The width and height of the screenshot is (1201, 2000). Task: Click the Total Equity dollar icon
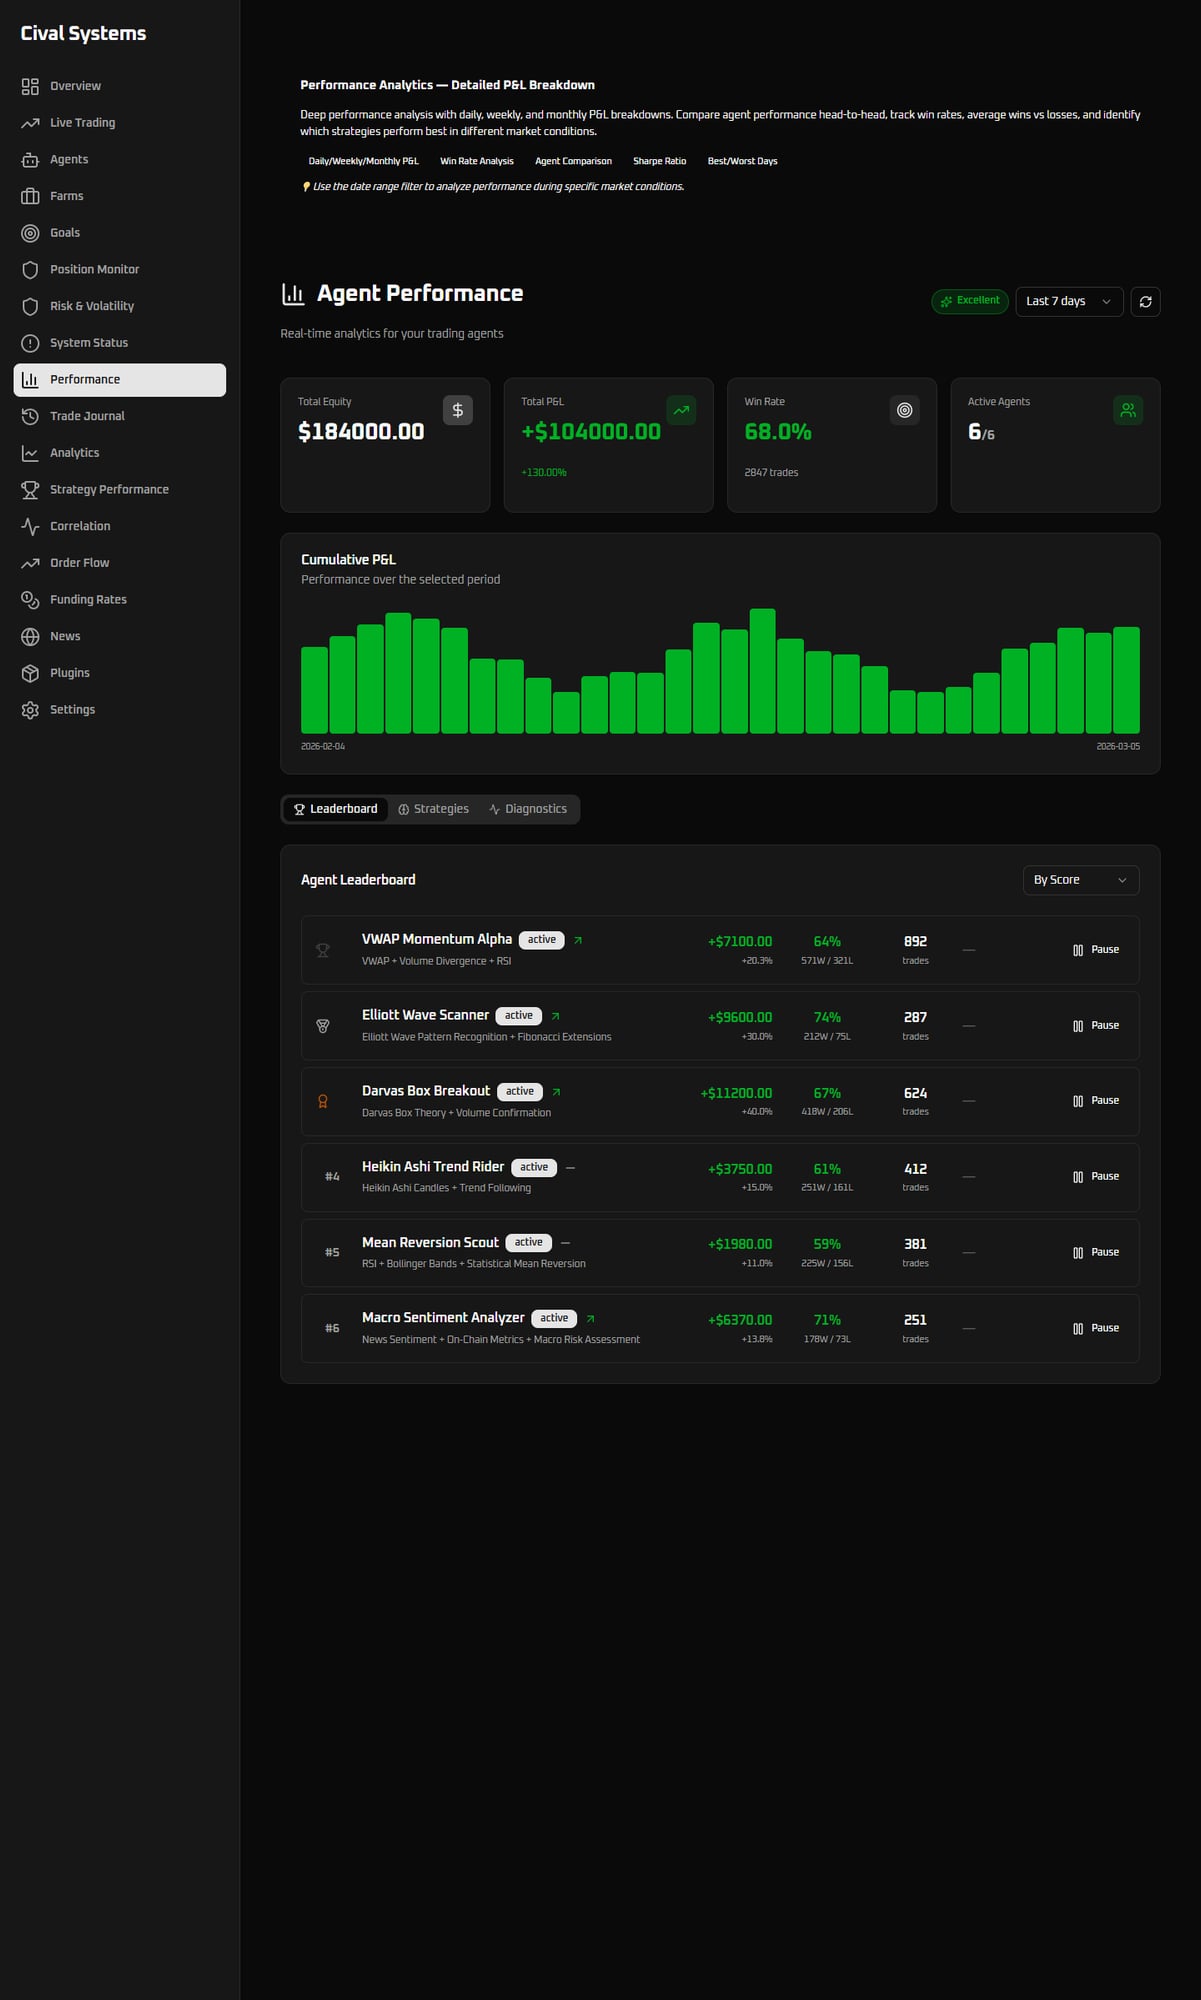(x=458, y=410)
